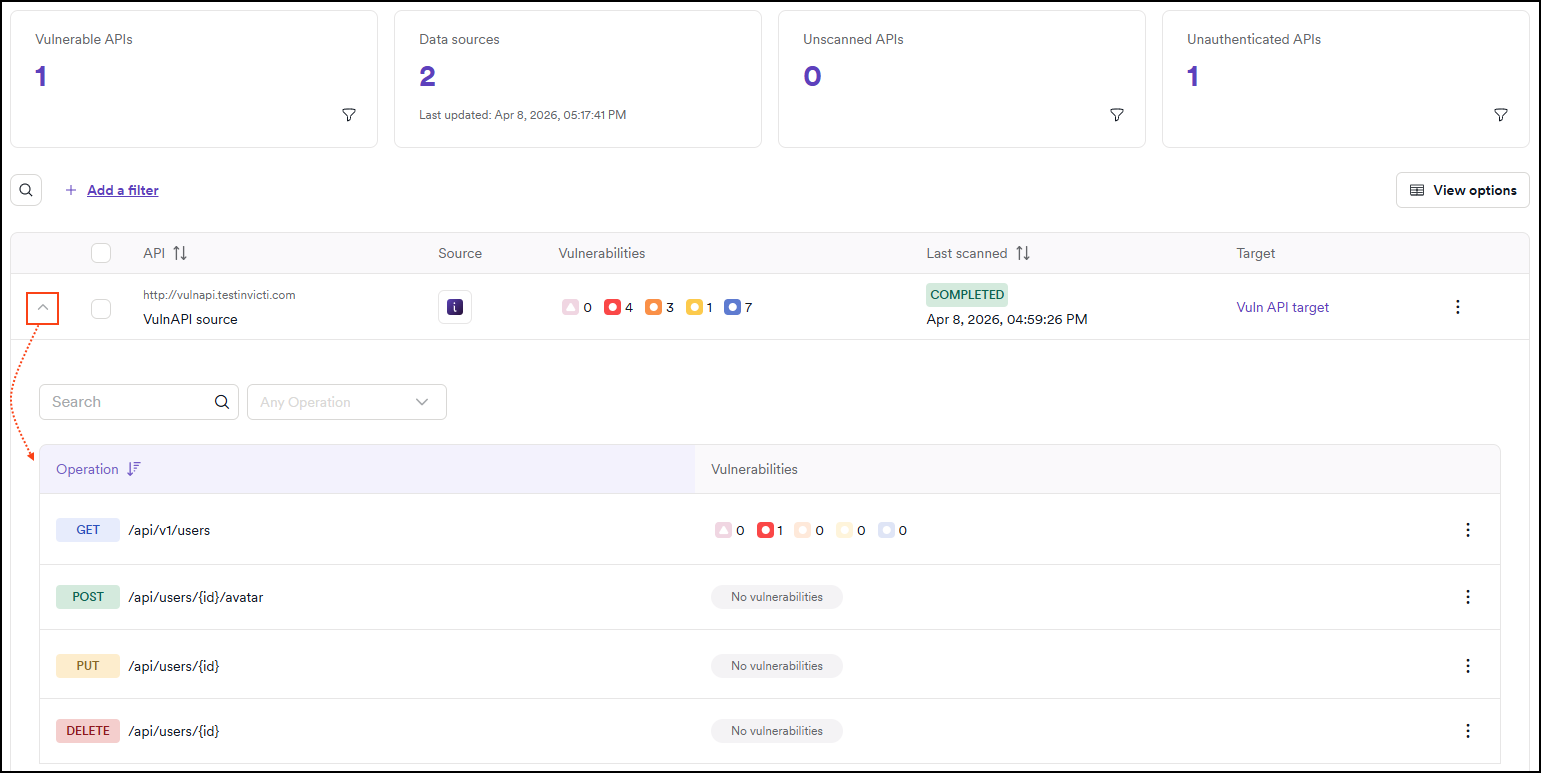Click the Add a filter link
The height and width of the screenshot is (773, 1541).
point(122,190)
